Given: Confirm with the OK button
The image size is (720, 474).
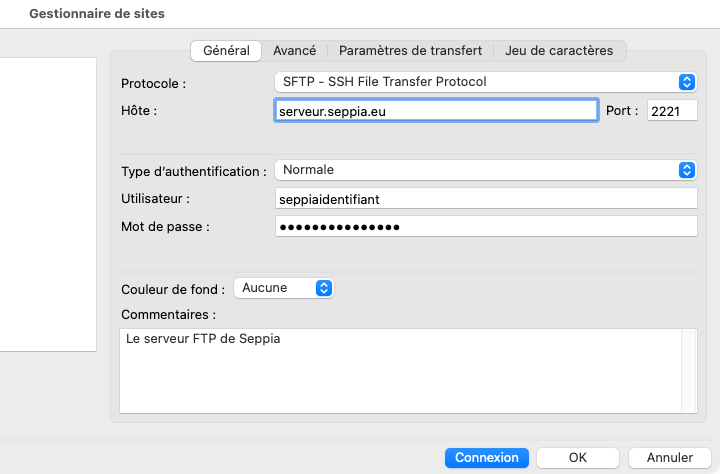Looking at the screenshot, I should pyautogui.click(x=577, y=457).
